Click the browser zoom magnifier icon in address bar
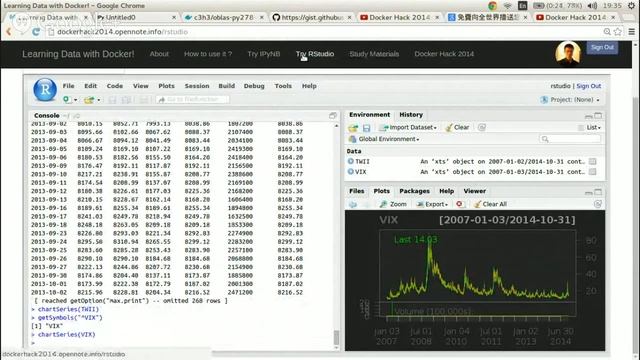This screenshot has height=360, width=640. tap(607, 32)
